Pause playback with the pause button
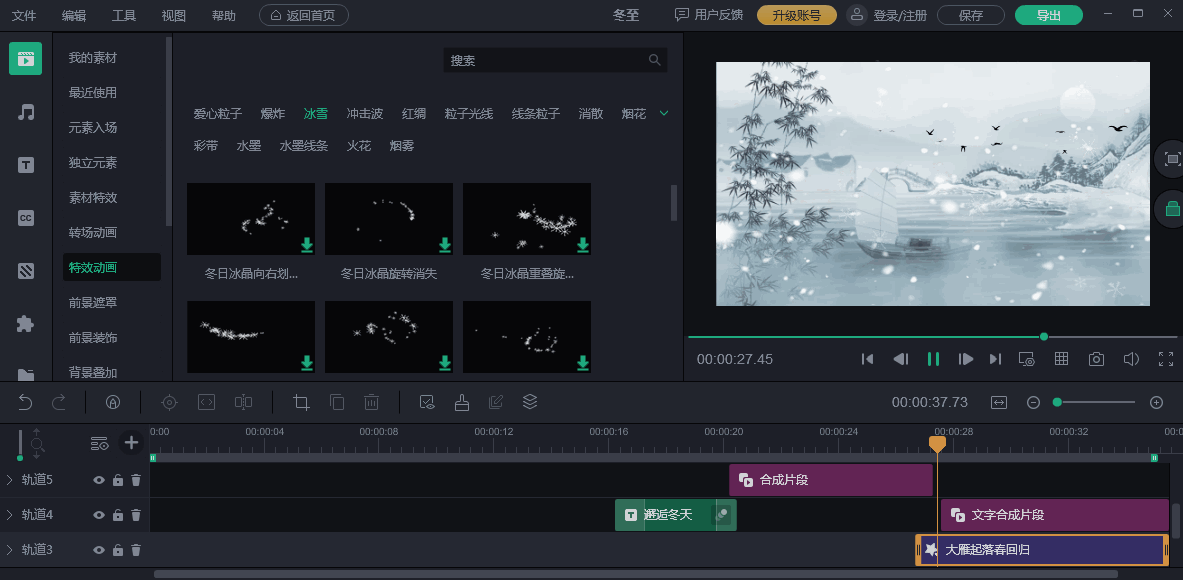 [x=933, y=359]
